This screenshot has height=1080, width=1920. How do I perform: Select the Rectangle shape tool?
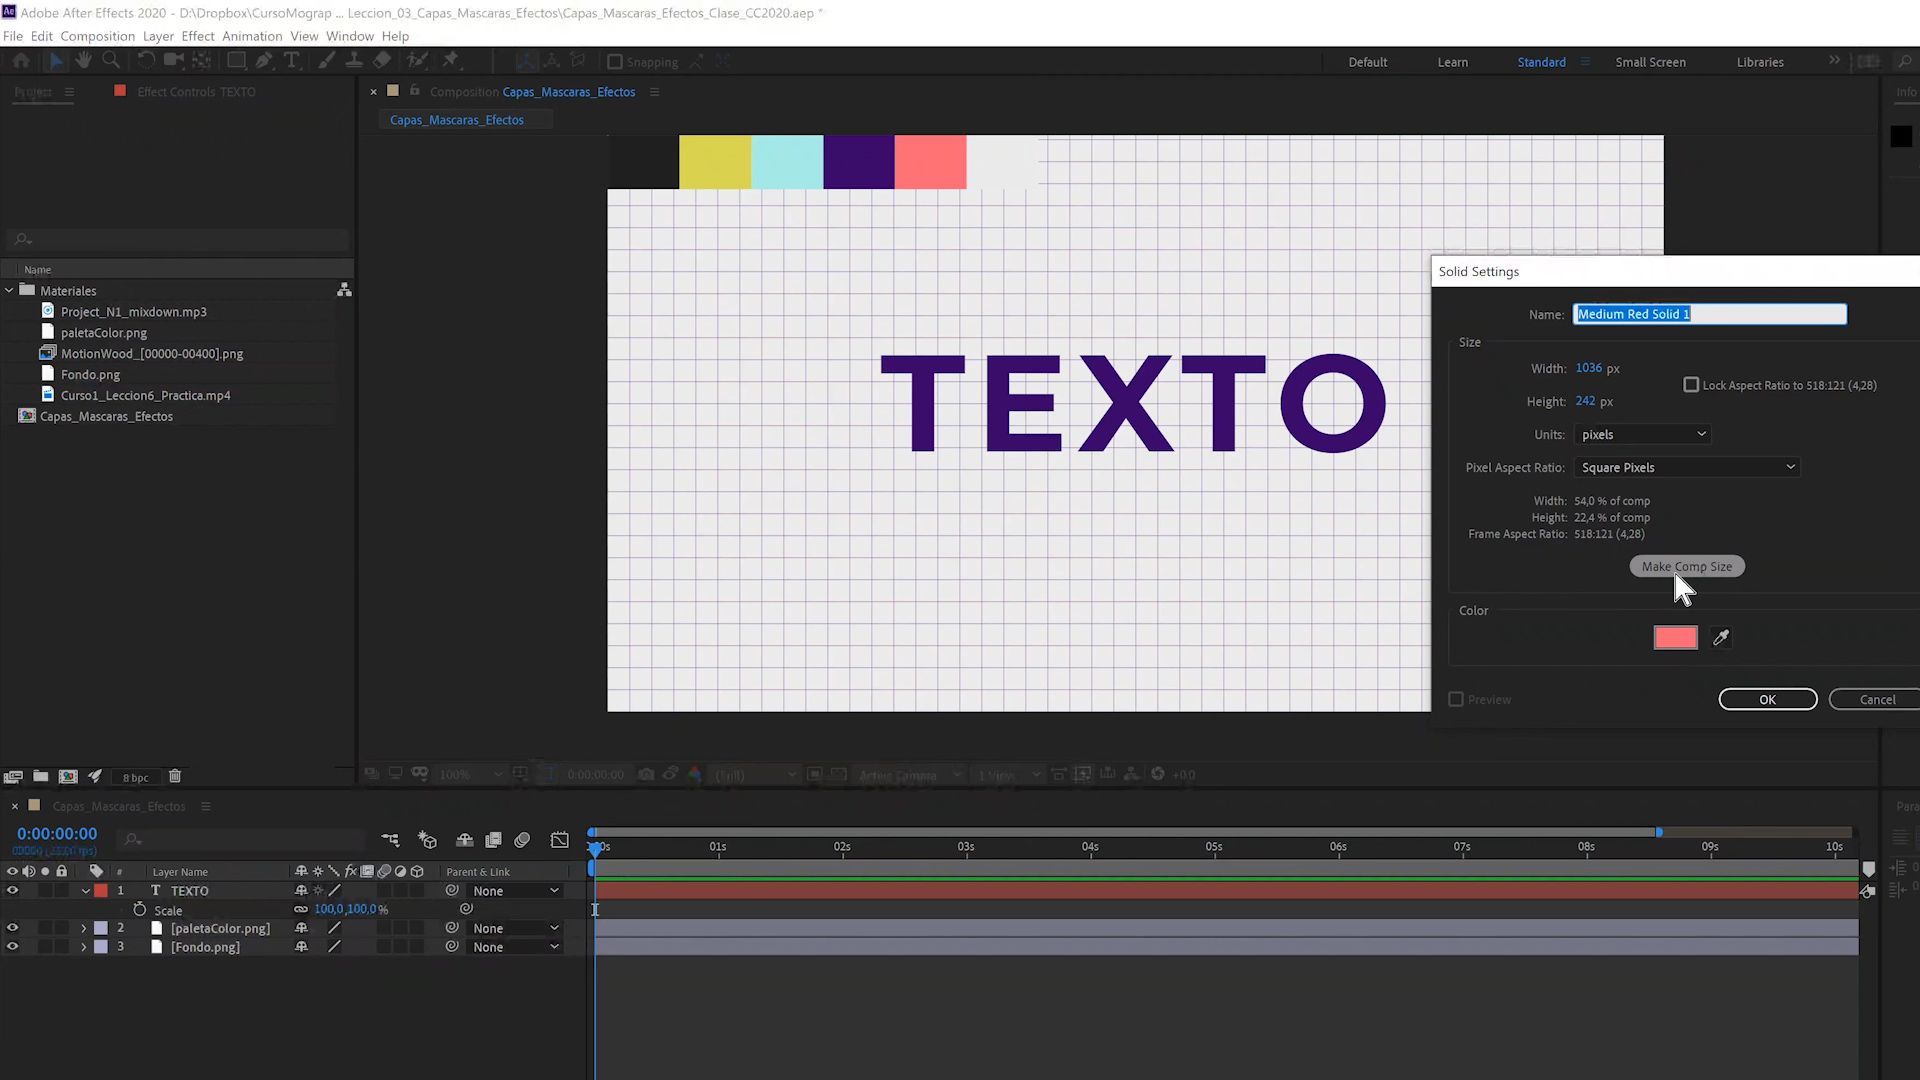point(237,61)
